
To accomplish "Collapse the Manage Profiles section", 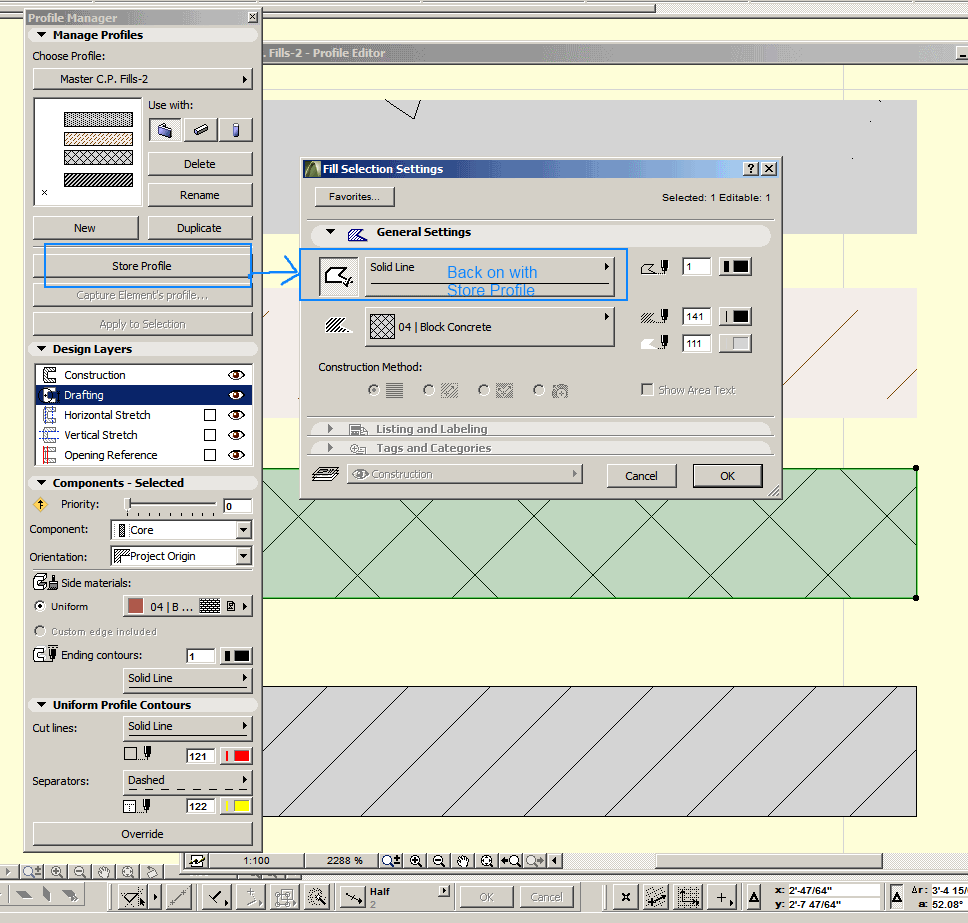I will [41, 35].
